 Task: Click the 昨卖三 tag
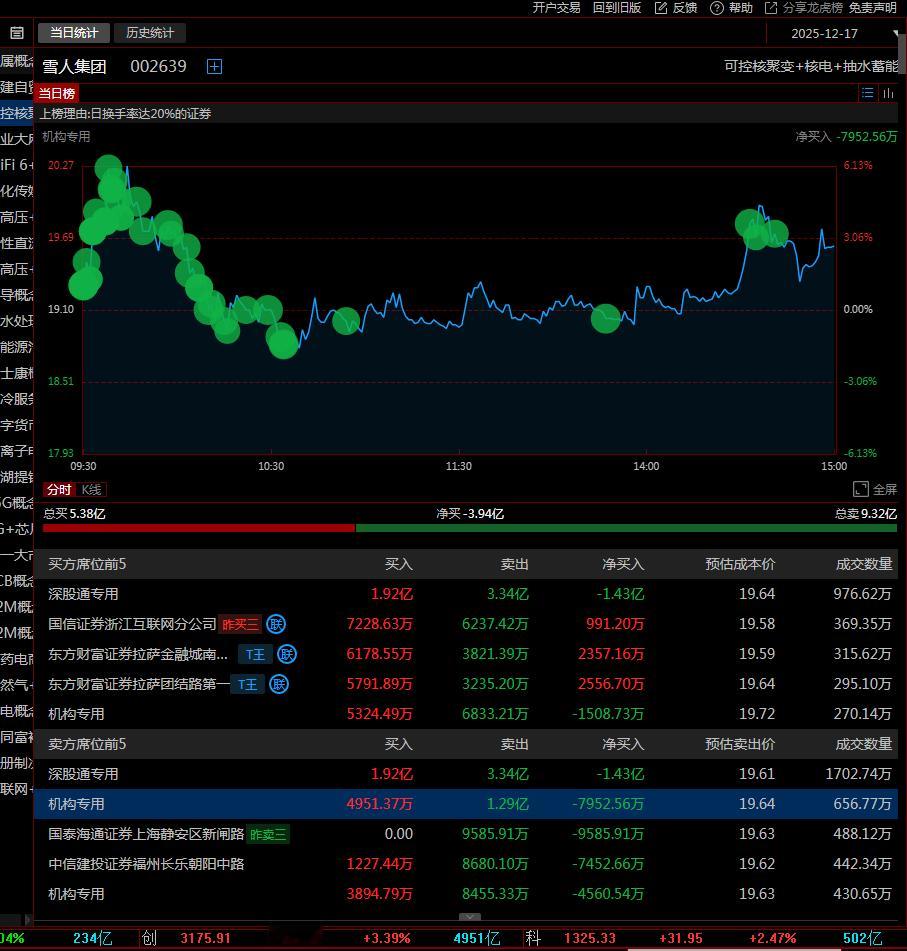(268, 835)
